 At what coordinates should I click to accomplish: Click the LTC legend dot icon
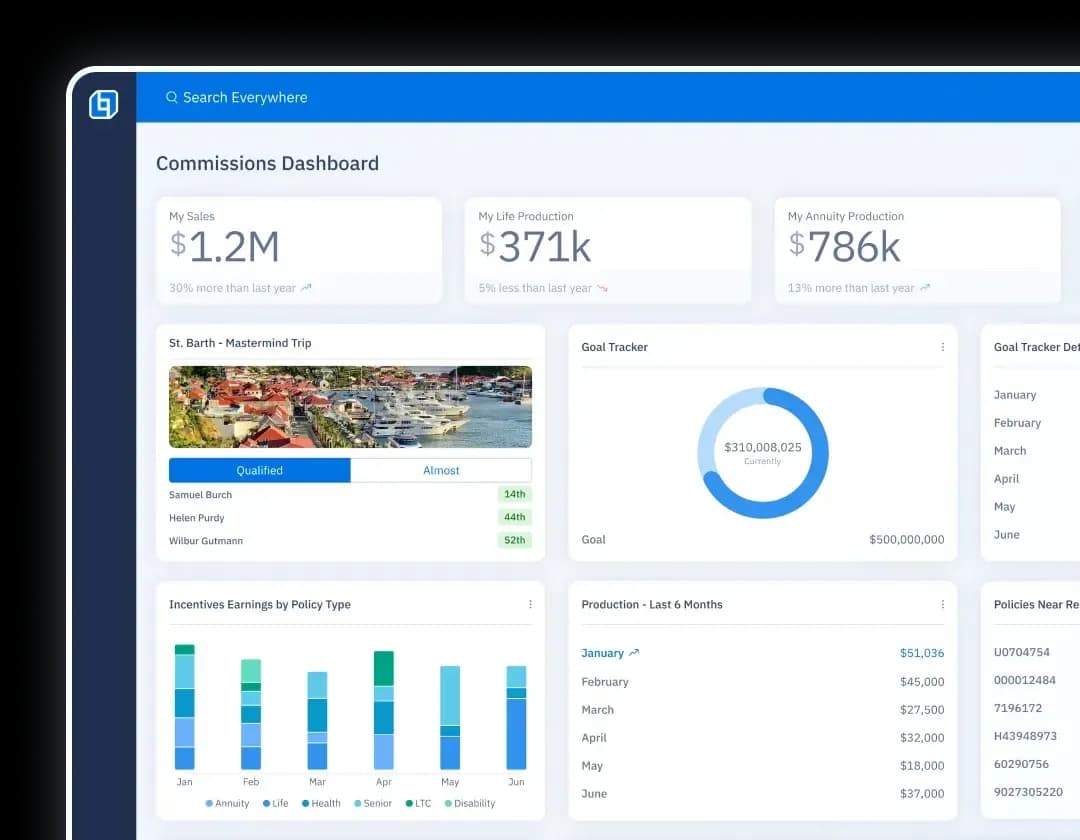pos(408,803)
